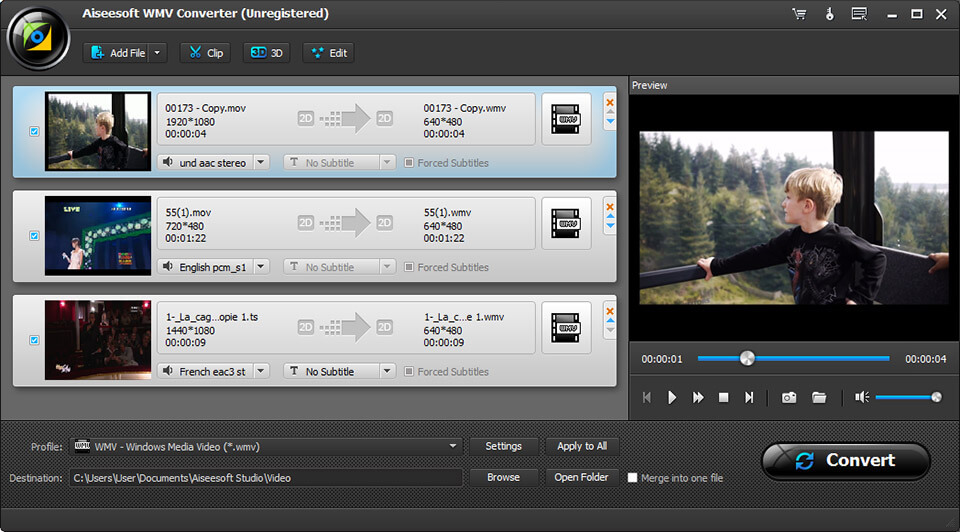Click the Apply to All button
The width and height of the screenshot is (960, 532).
click(582, 446)
